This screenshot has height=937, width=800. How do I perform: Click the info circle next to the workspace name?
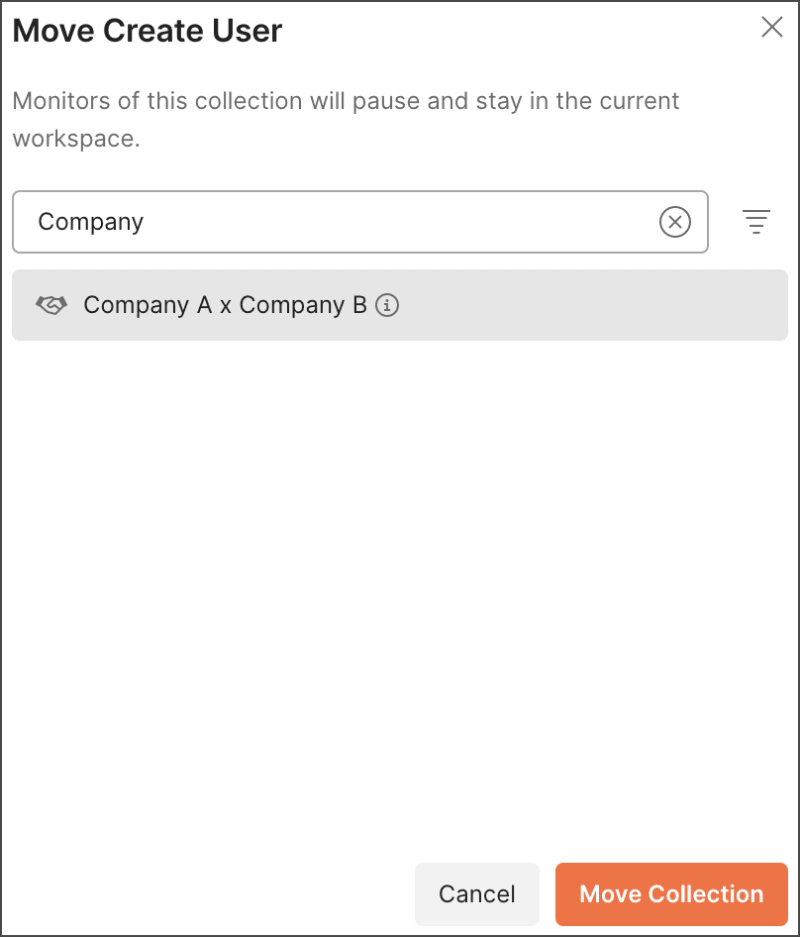tap(388, 306)
